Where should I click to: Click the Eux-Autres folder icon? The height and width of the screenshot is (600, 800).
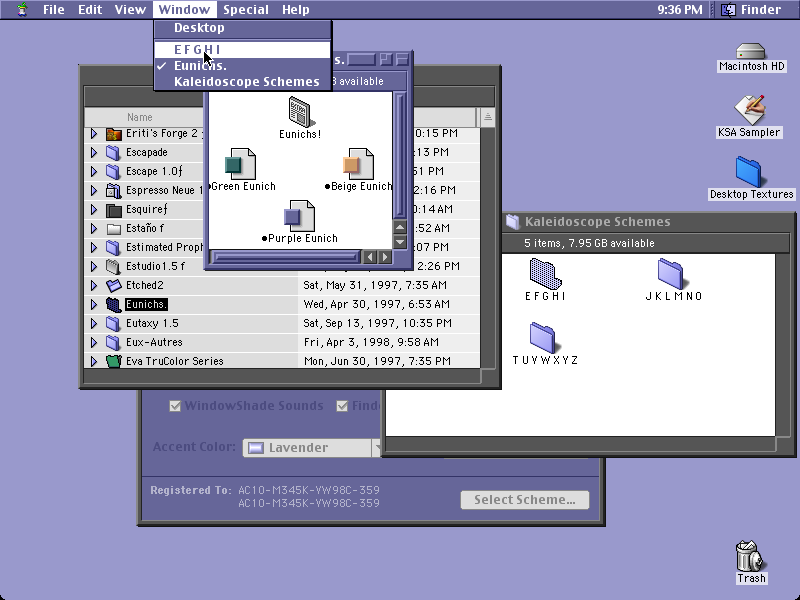pos(113,342)
